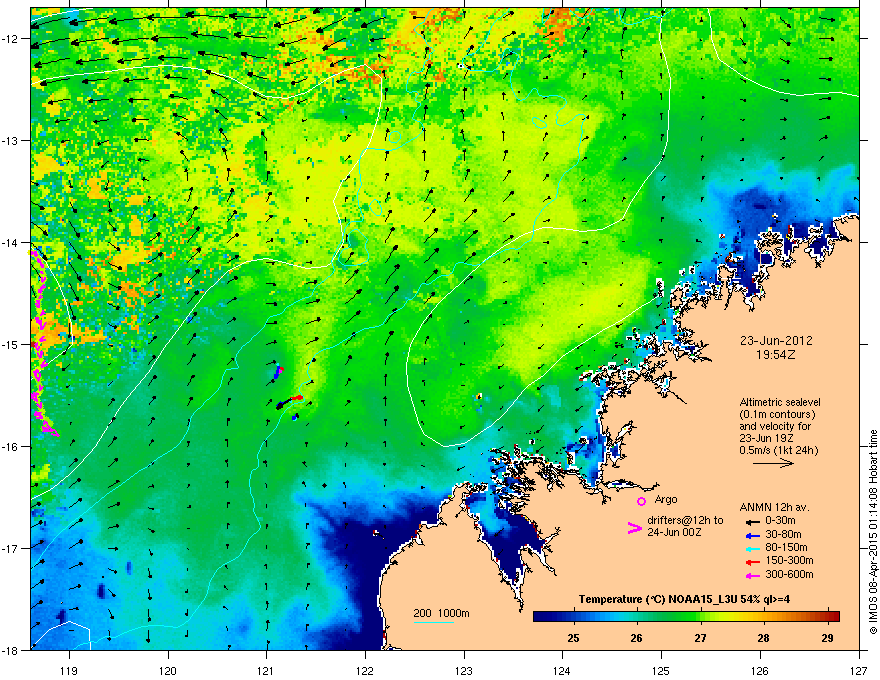Click the magenta drifters chevron symbol in legend
The width and height of the screenshot is (880, 680).
click(x=634, y=528)
